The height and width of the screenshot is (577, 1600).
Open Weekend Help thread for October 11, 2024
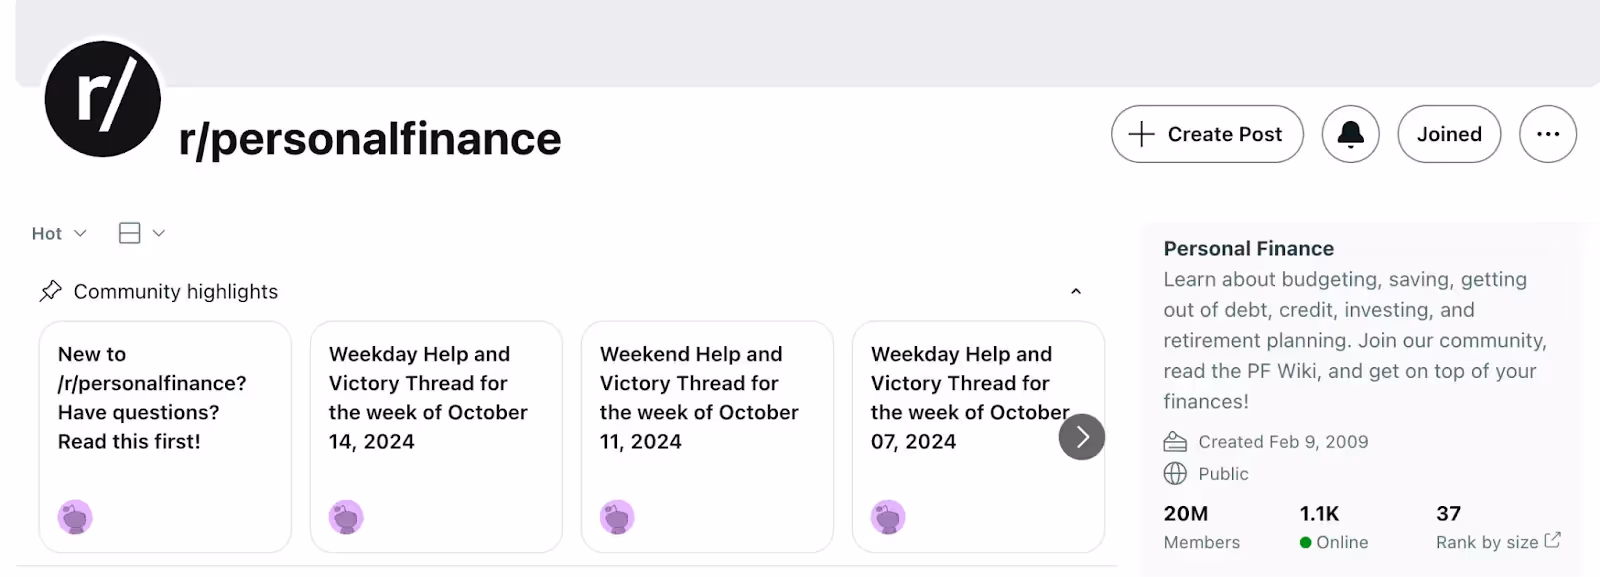point(699,398)
